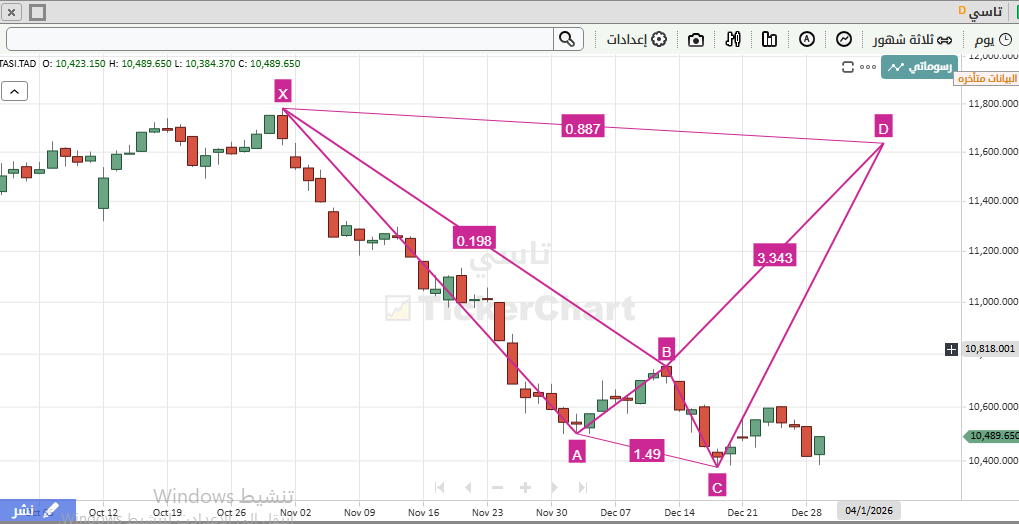1019x524 pixels.
Task: Click the search magnifier icon
Action: click(567, 39)
